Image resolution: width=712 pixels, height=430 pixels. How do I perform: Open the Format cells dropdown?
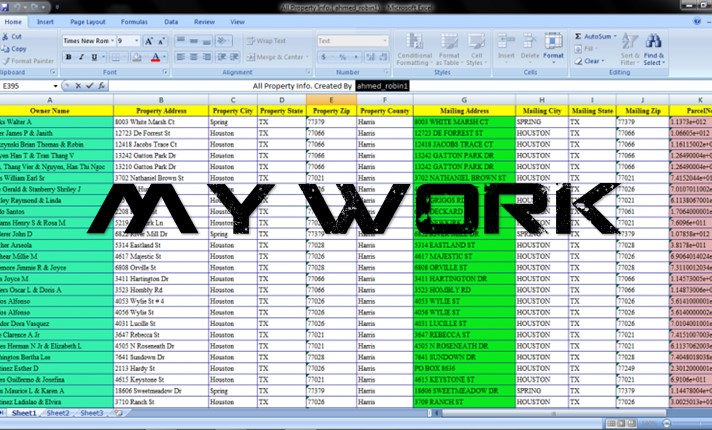coord(553,49)
